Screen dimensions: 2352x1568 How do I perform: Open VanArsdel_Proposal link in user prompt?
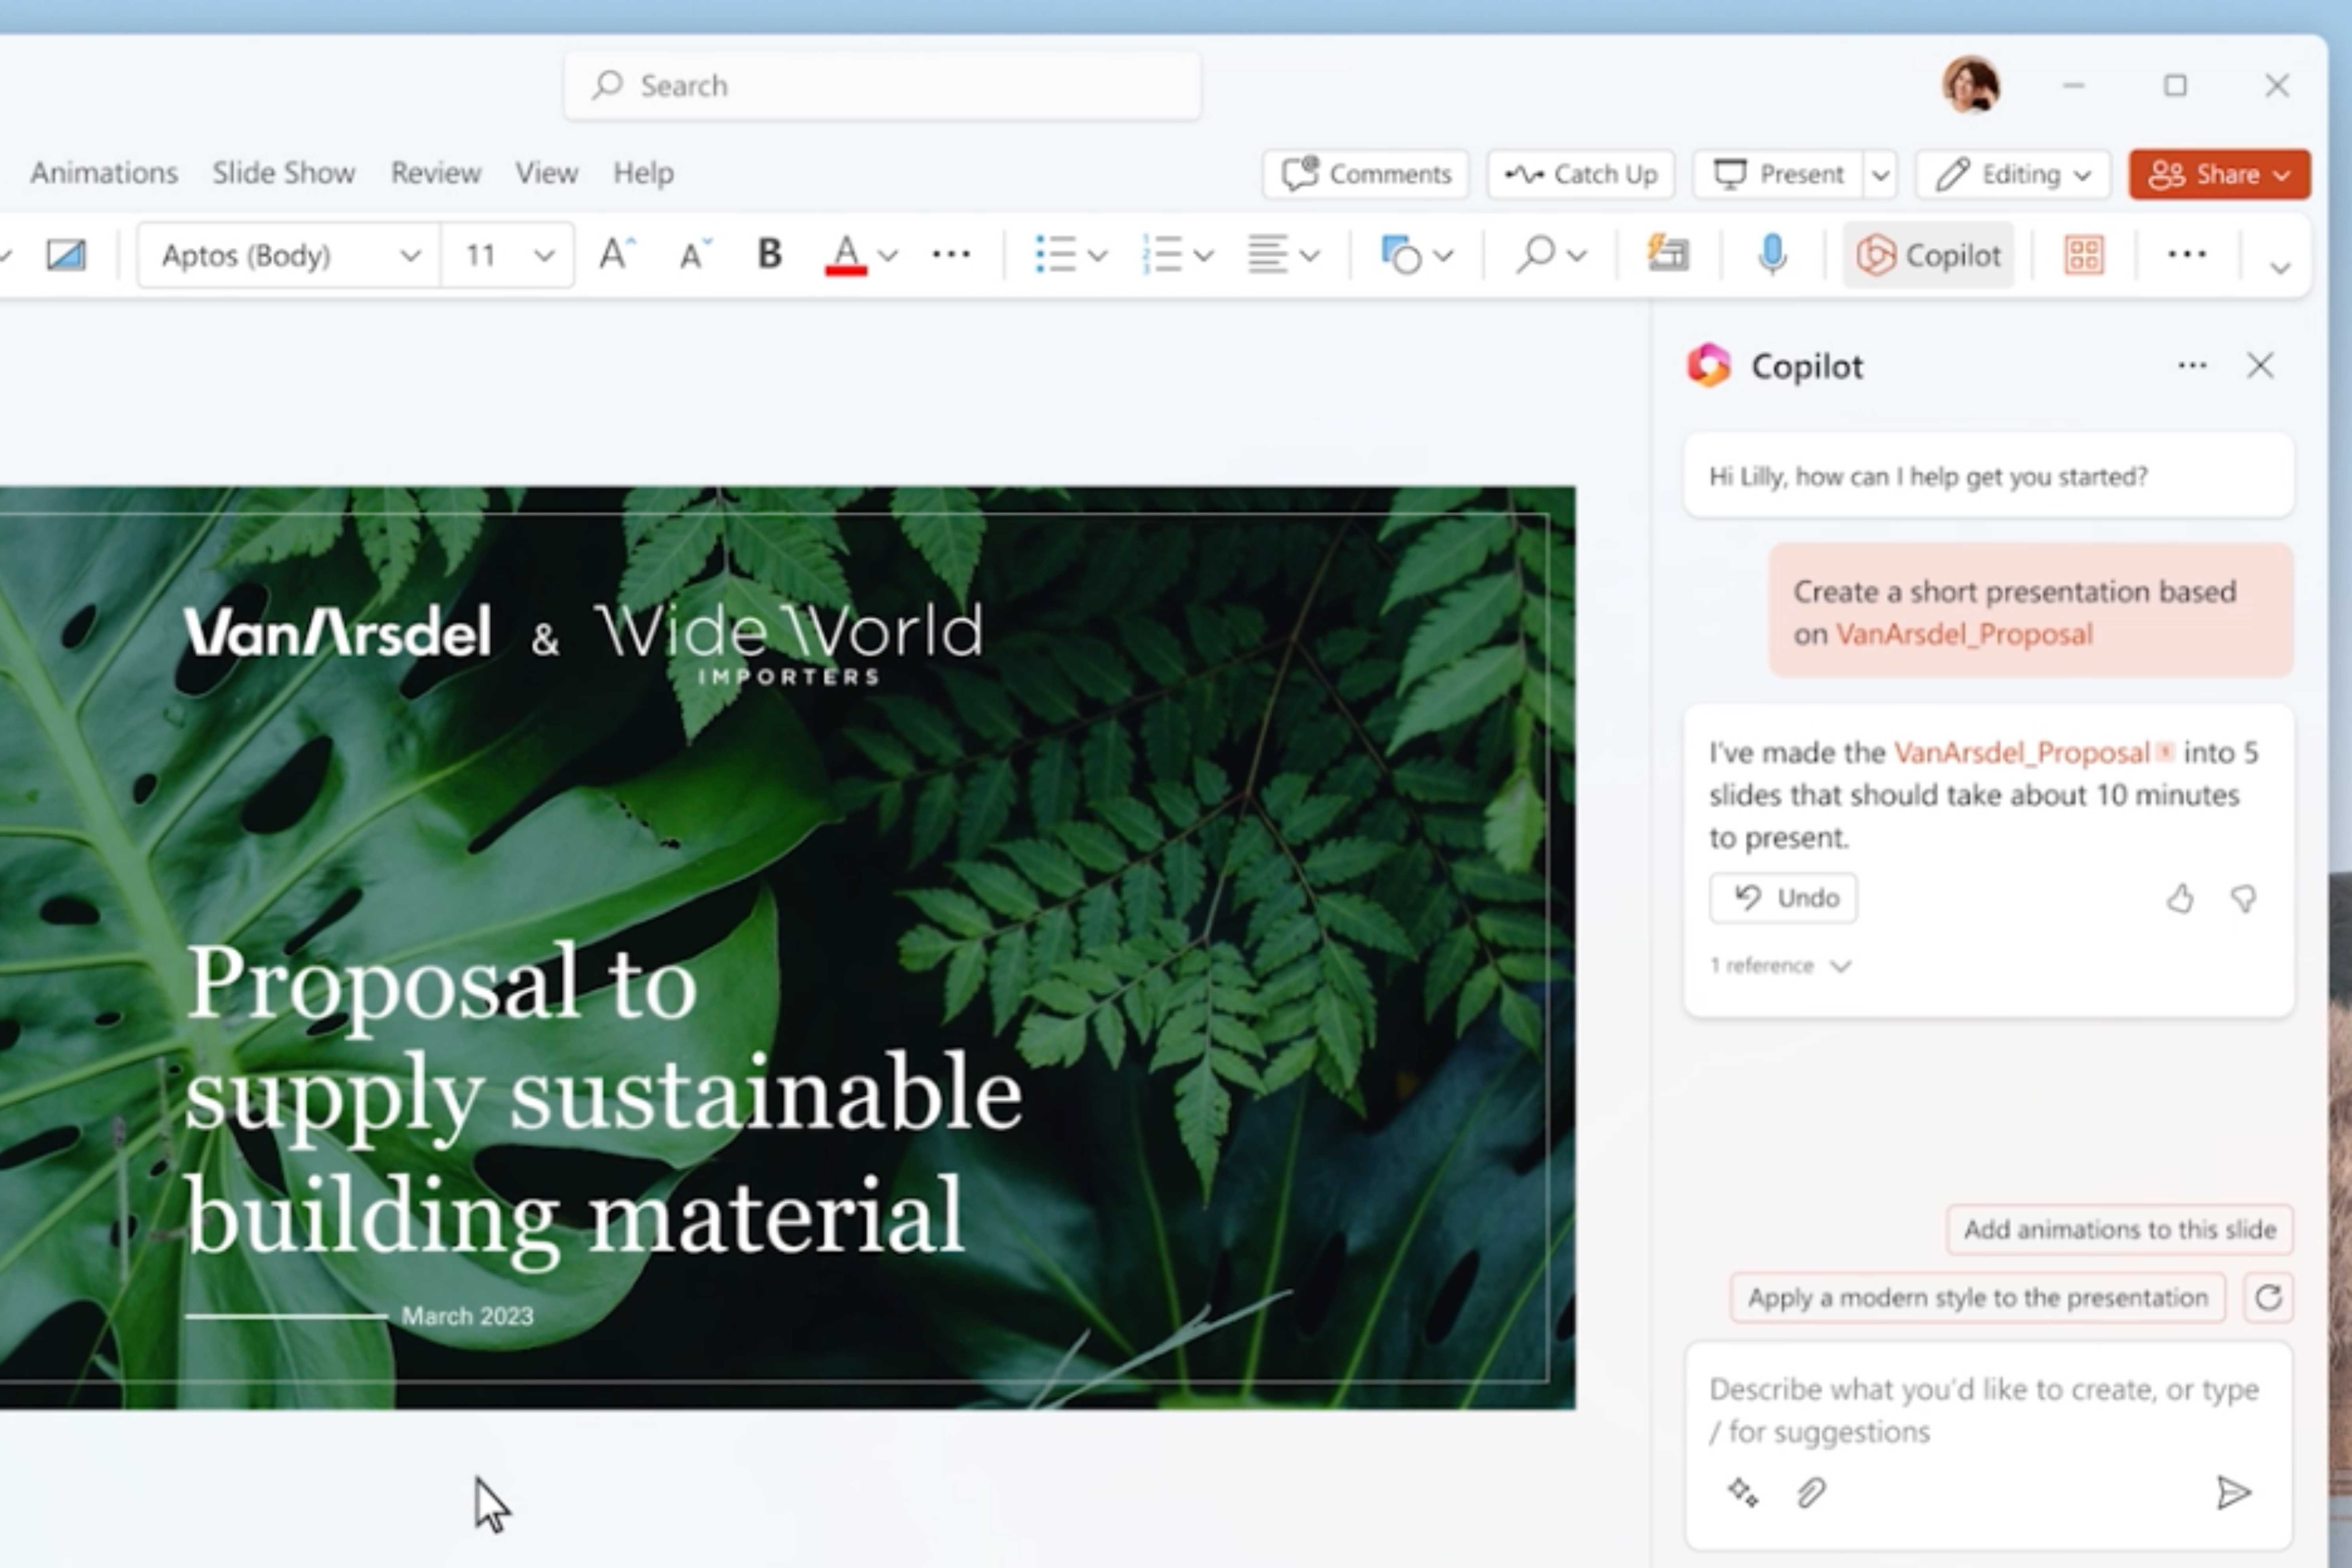tap(1964, 634)
